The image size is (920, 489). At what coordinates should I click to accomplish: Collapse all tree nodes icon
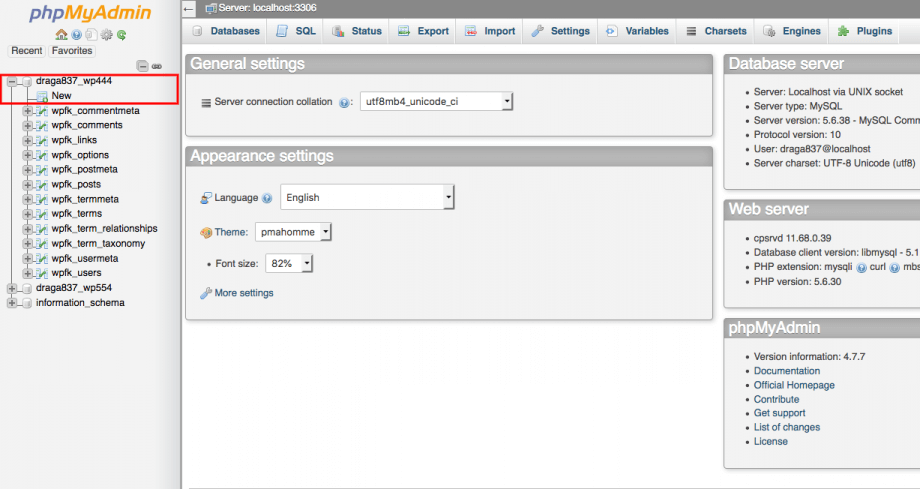142,66
